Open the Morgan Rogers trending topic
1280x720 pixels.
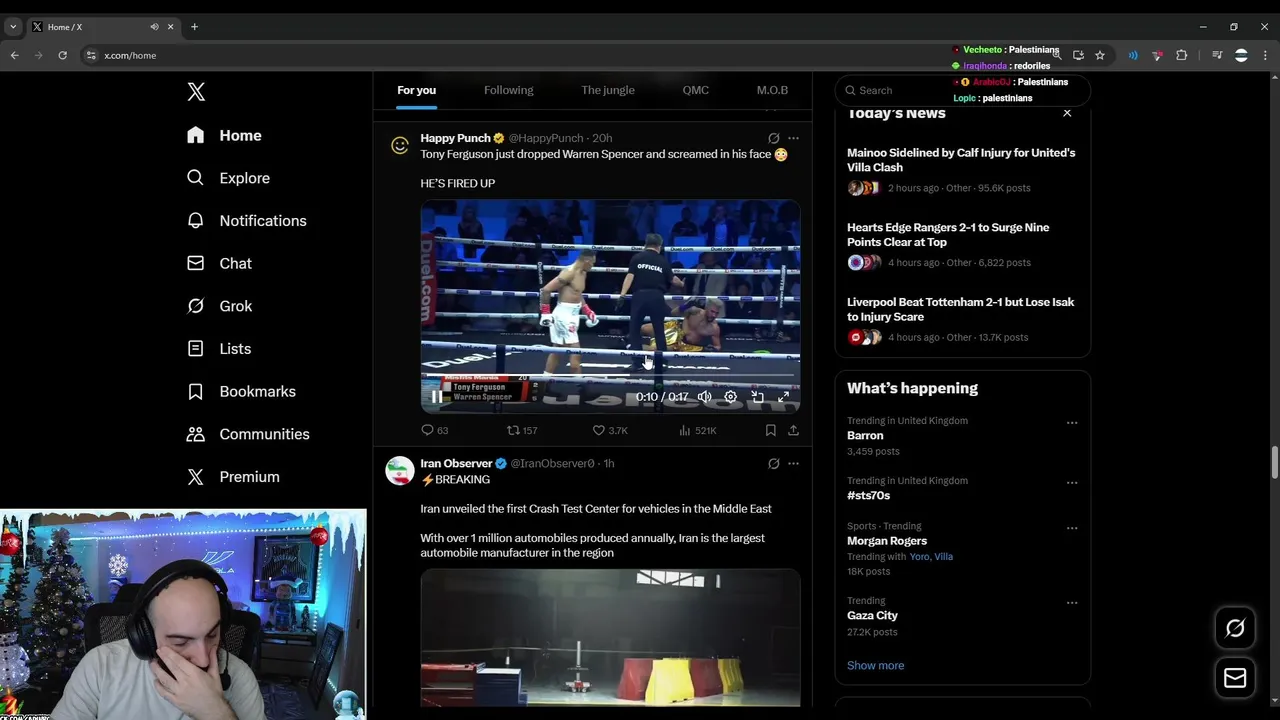point(887,541)
